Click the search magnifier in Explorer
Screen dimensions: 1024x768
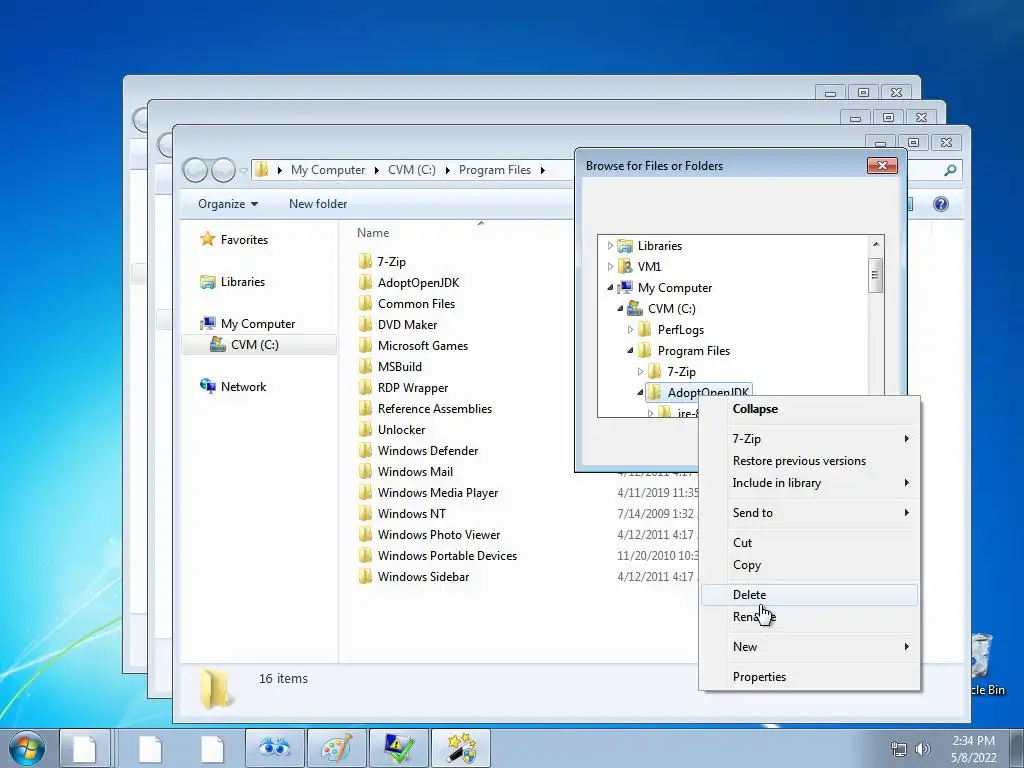pyautogui.click(x=950, y=170)
